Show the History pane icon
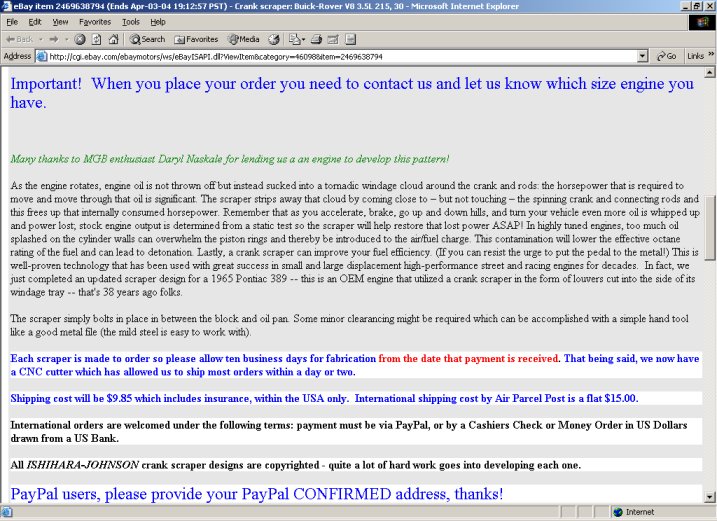This screenshot has height=521, width=717. 274,39
